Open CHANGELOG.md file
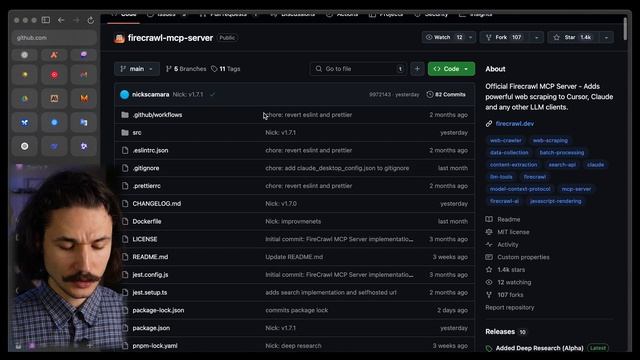Screen dimensions: 640x360 pyautogui.click(x=156, y=204)
